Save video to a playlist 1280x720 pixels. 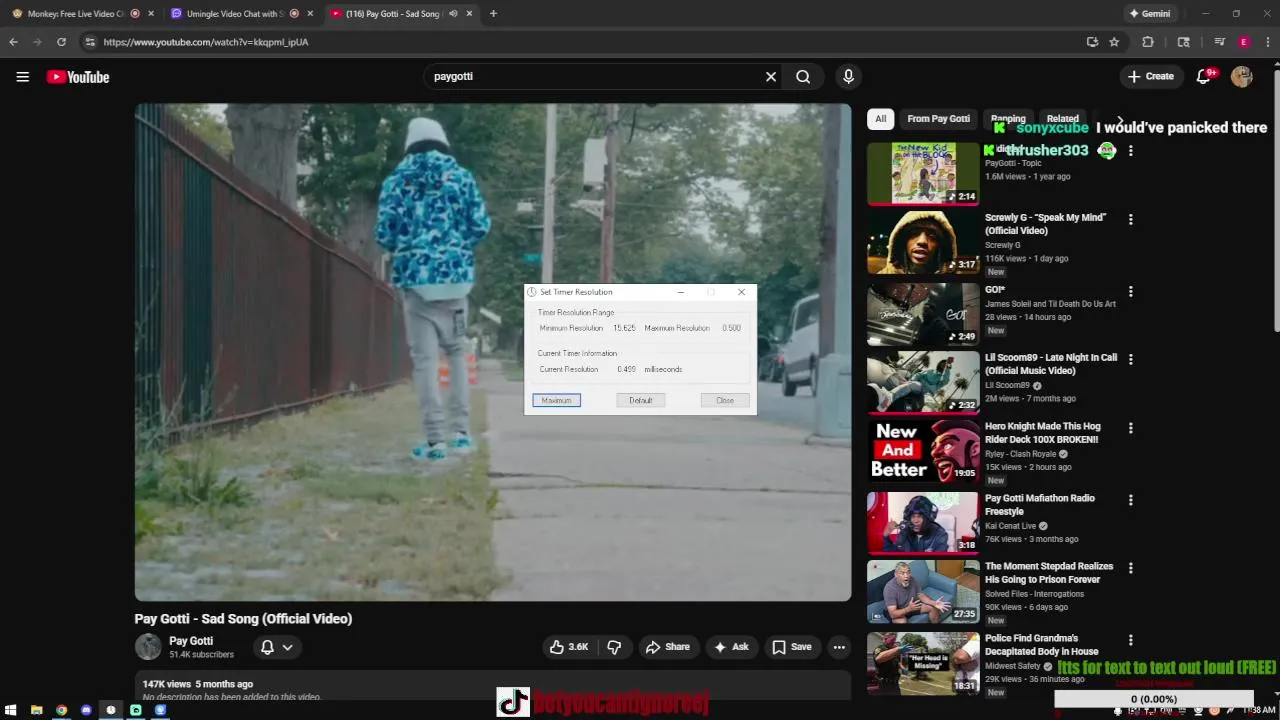click(x=791, y=647)
